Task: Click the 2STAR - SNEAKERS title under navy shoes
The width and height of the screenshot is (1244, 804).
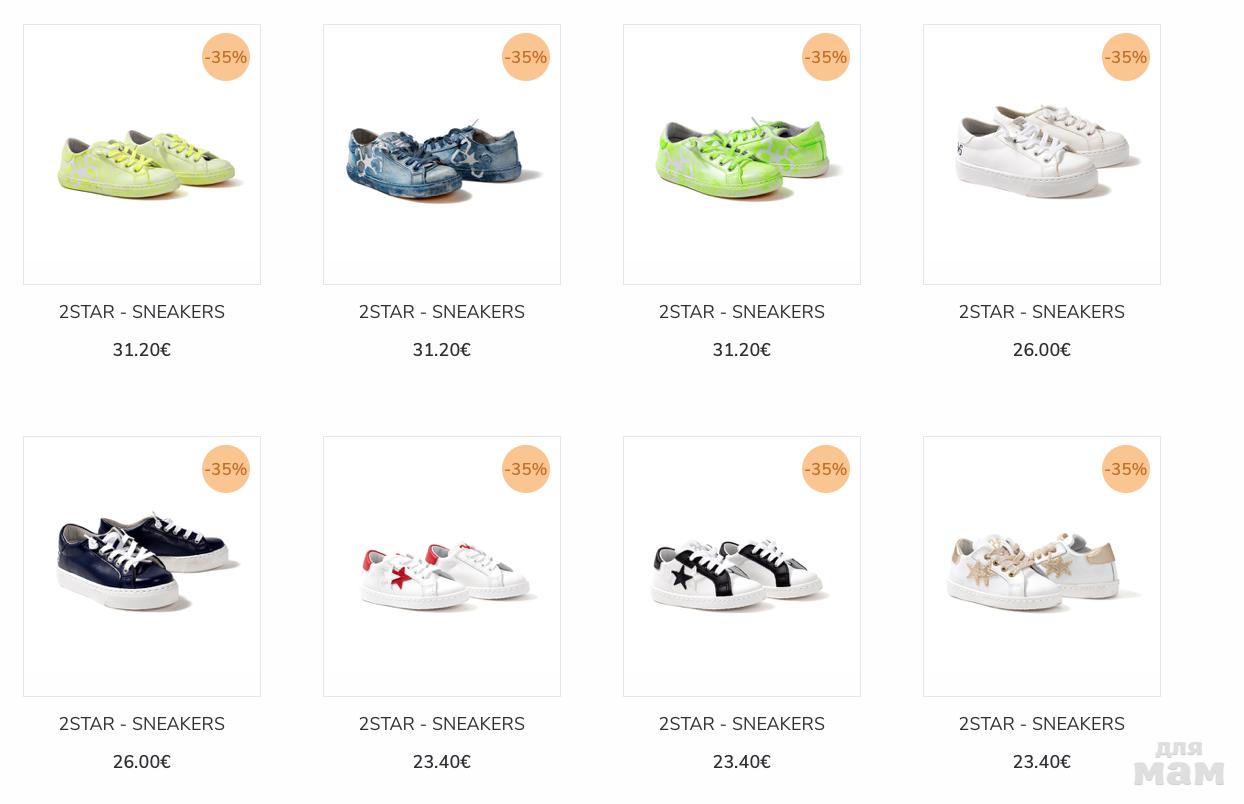Action: [142, 724]
